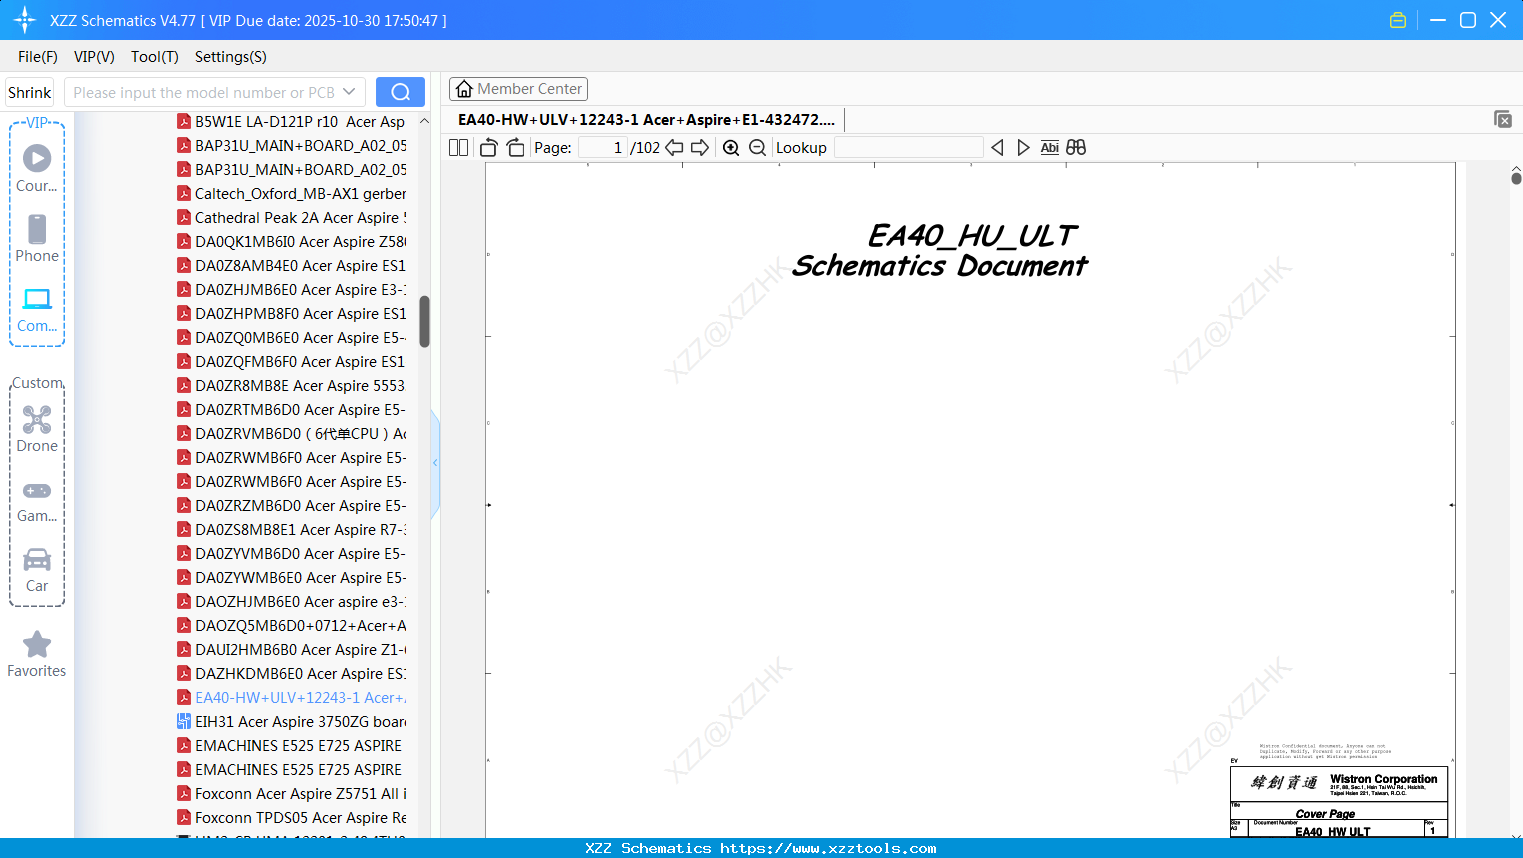
Task: Click the XZZ app logo in title bar
Action: click(x=25, y=20)
